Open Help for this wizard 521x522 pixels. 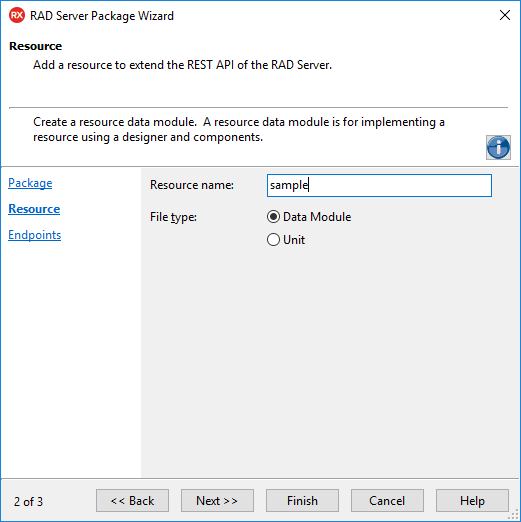(x=472, y=500)
